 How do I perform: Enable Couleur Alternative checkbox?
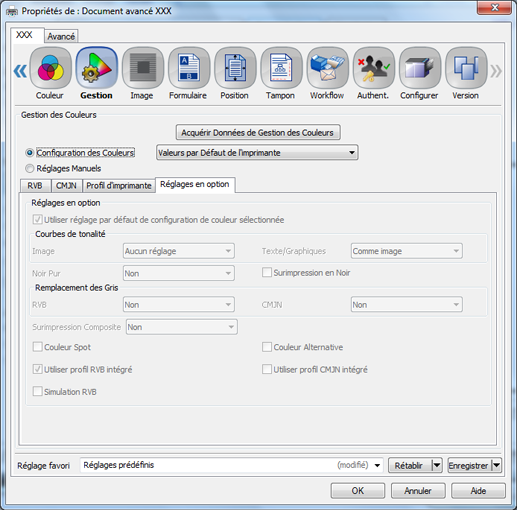[x=267, y=347]
